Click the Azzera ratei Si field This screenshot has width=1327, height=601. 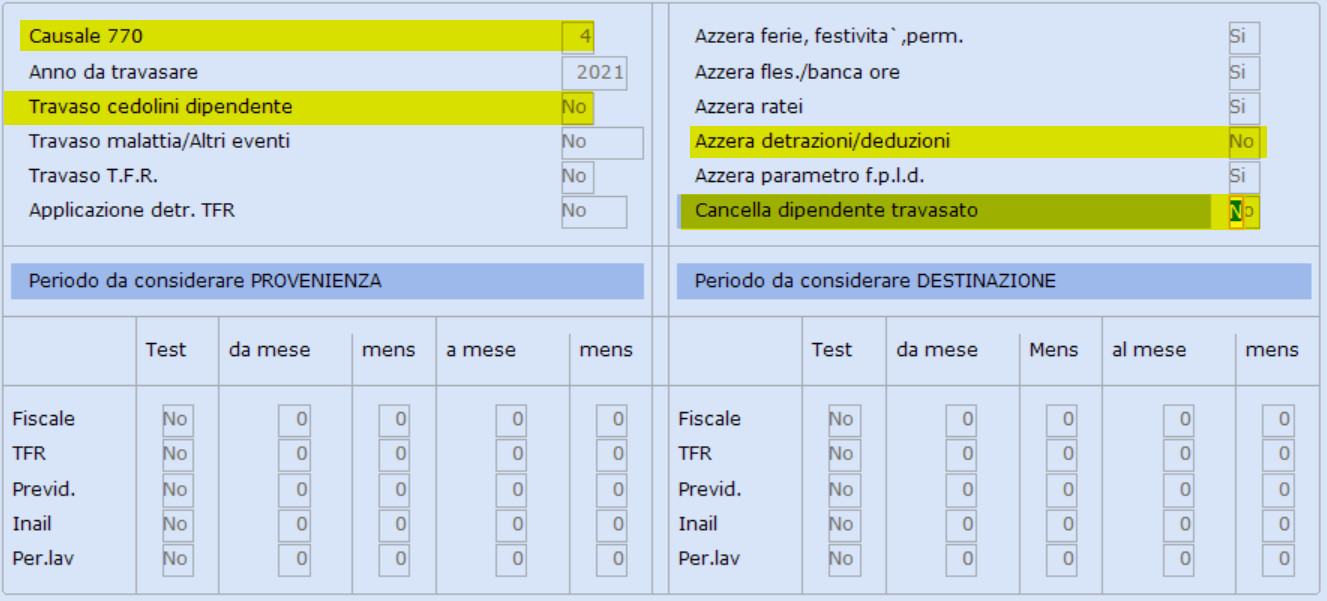[1244, 107]
